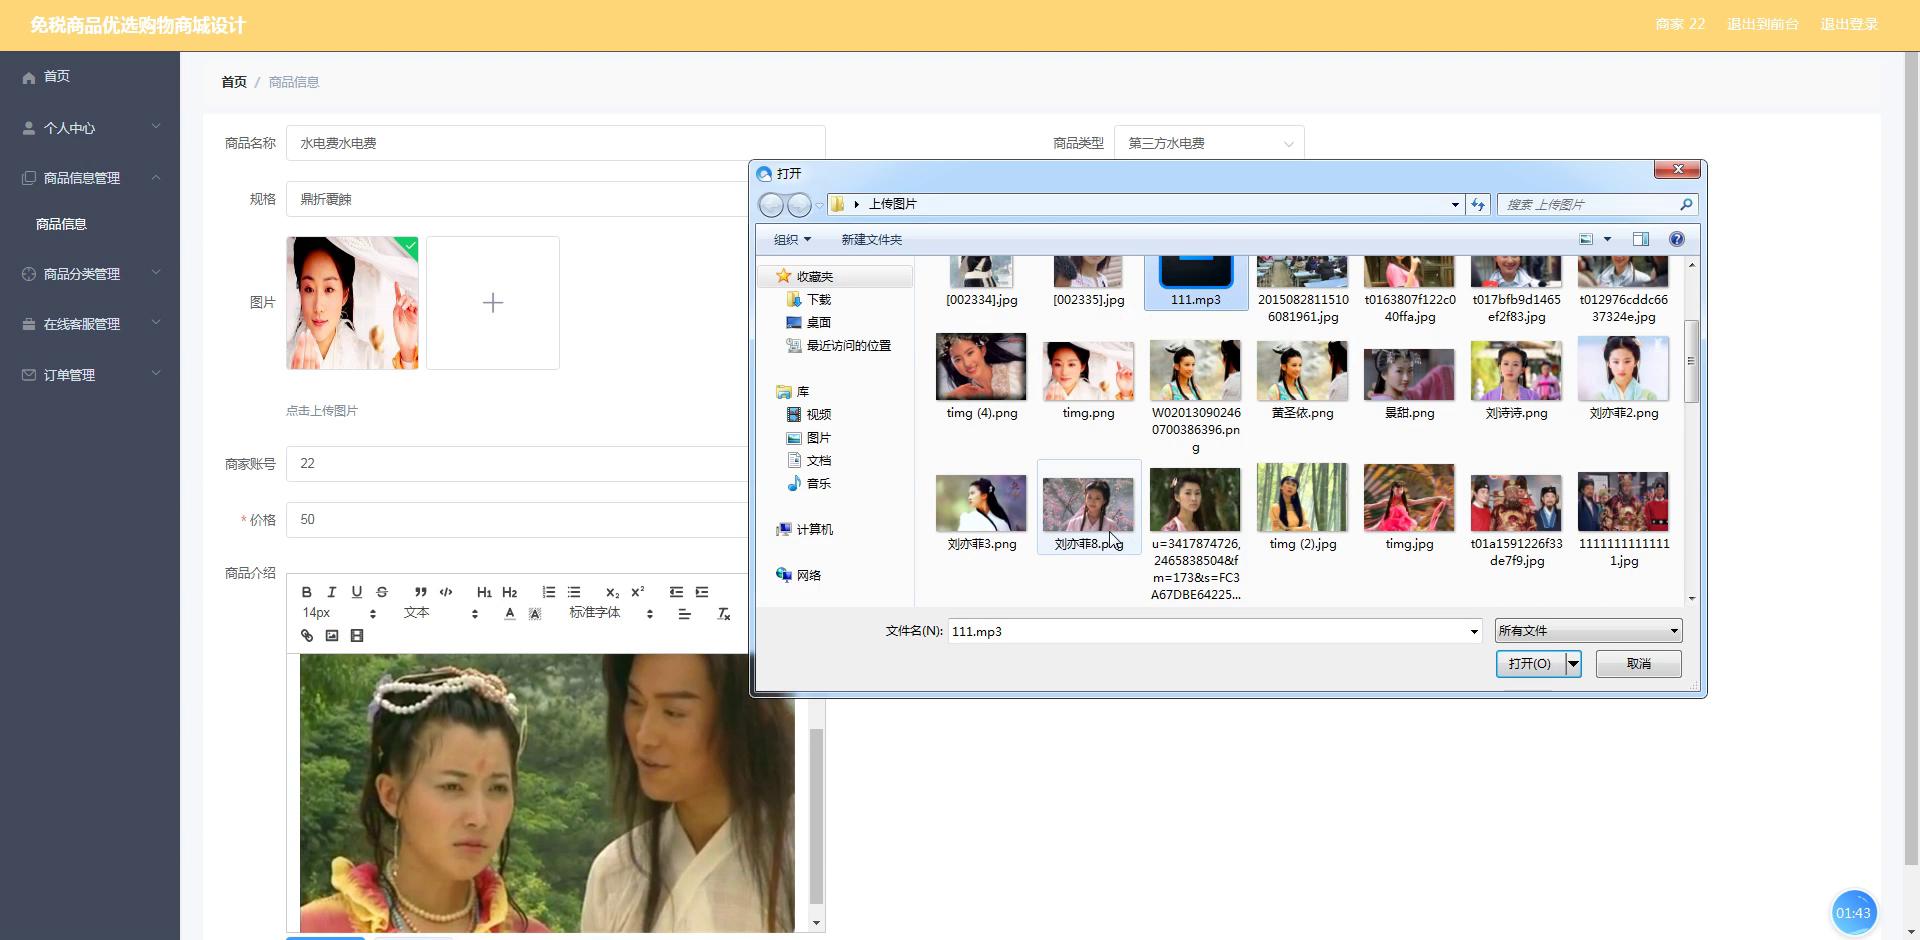Click the 取消 button in dialog

1638,664
